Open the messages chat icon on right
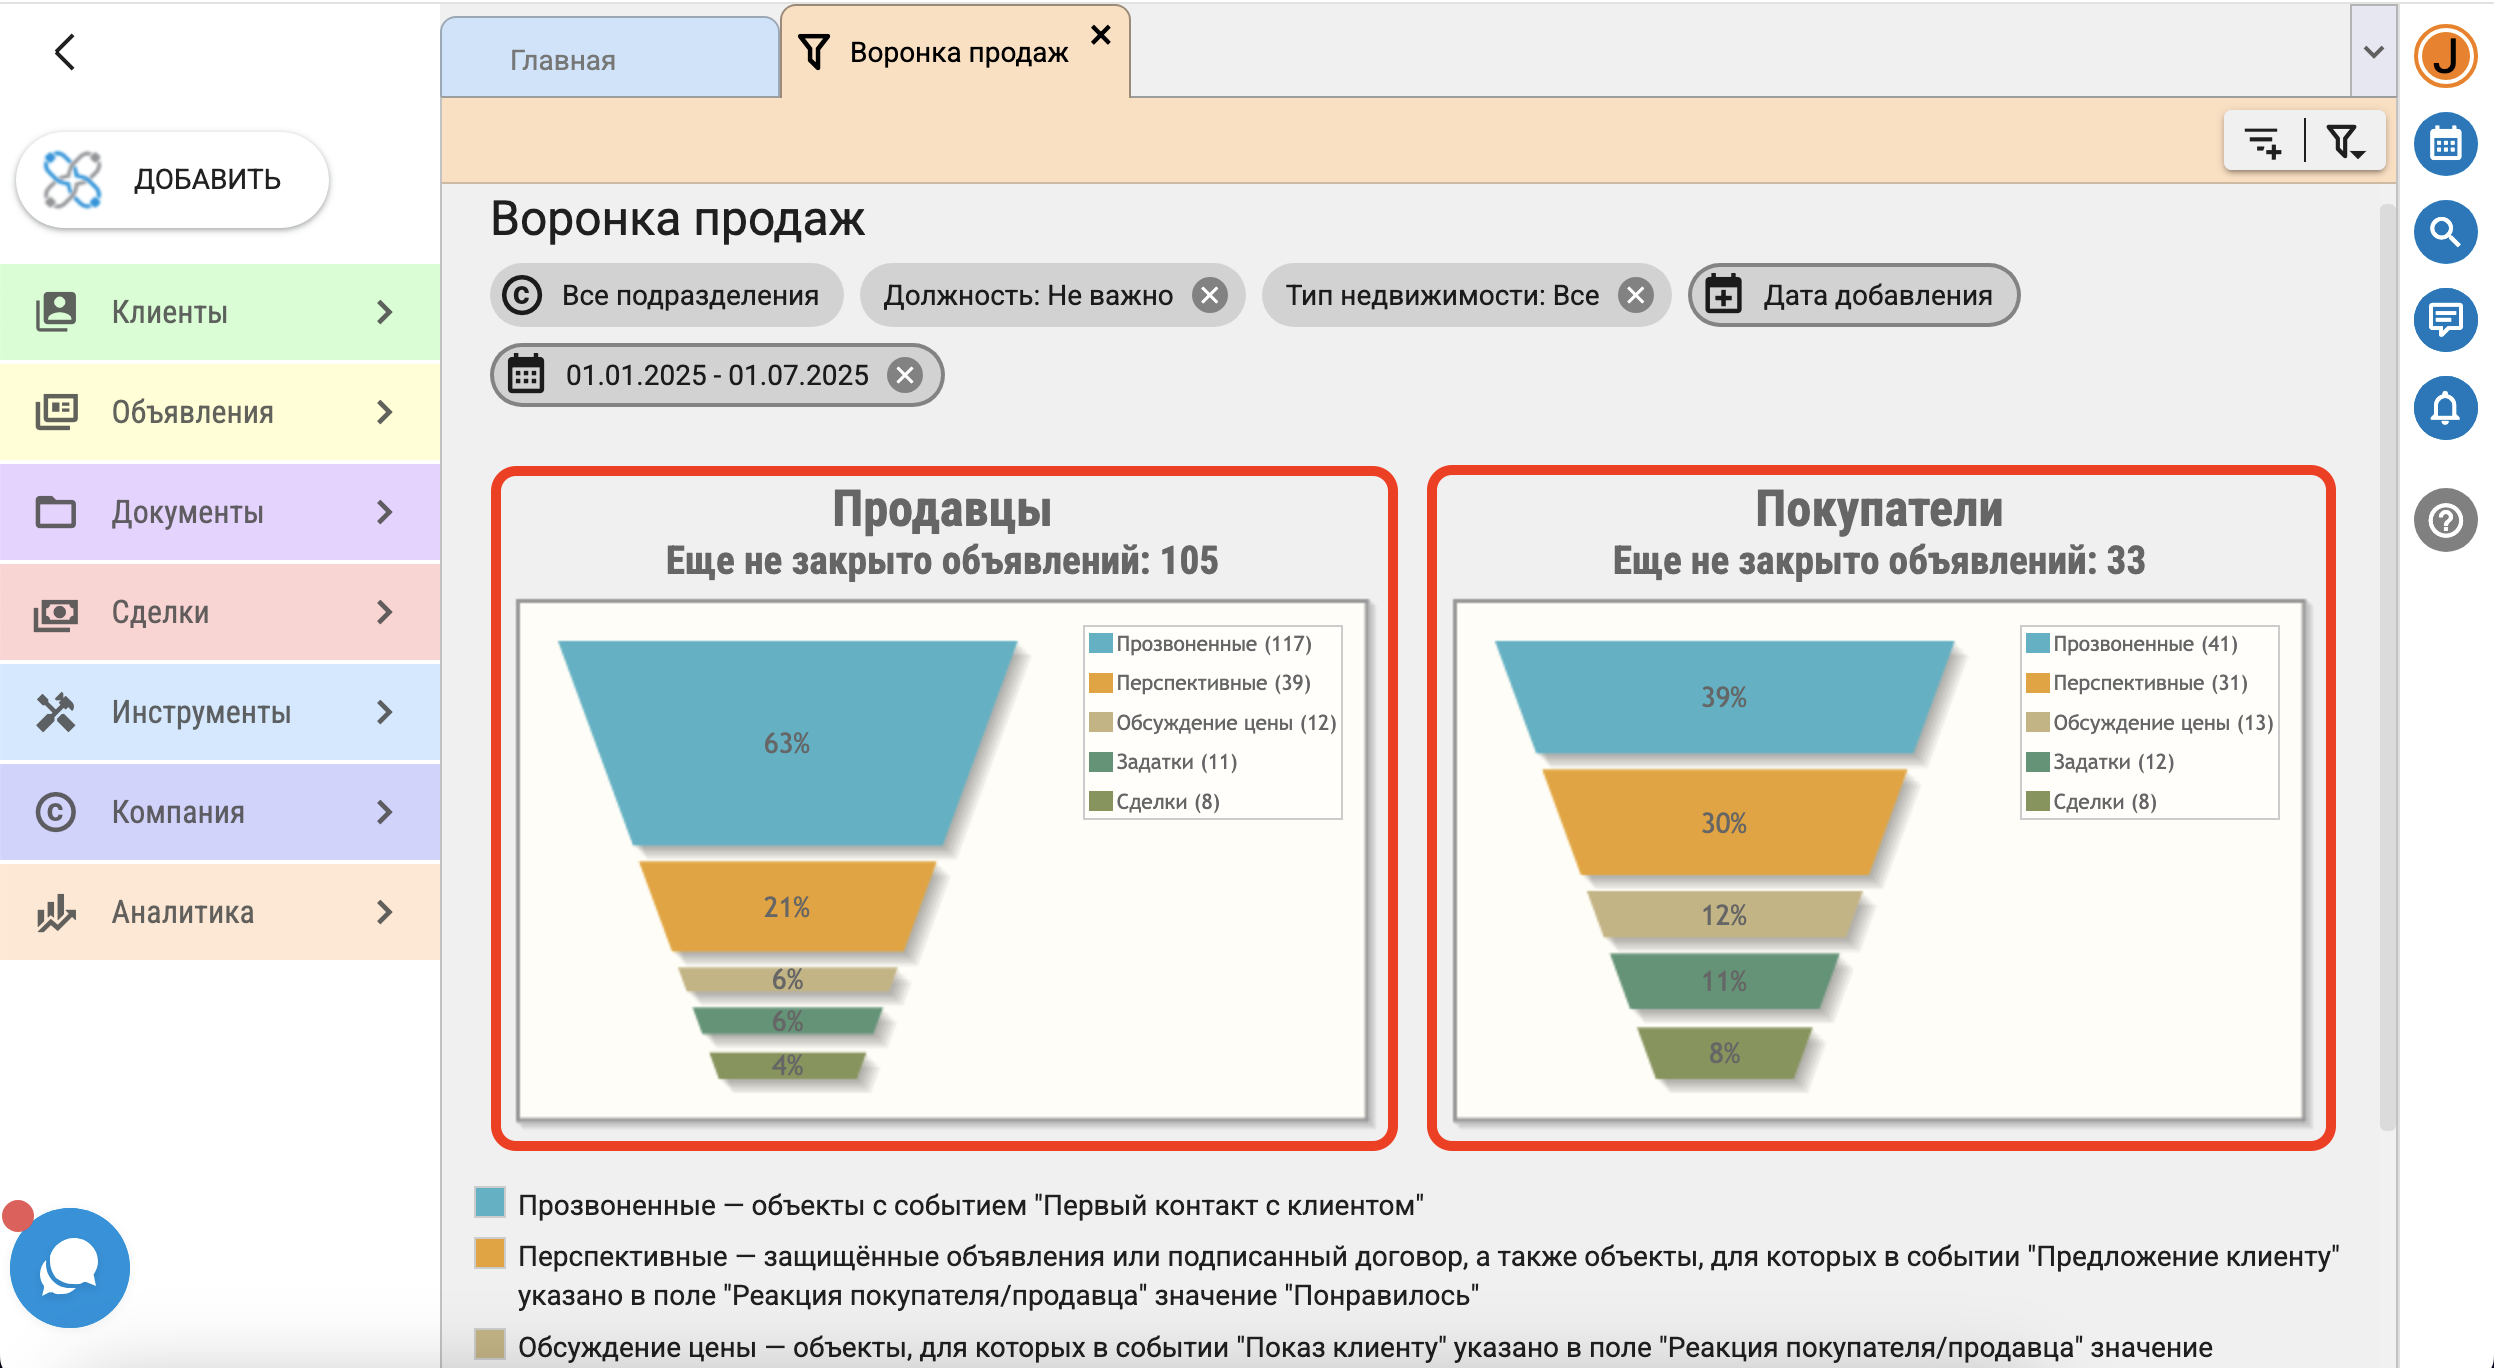The image size is (2494, 1368). point(2444,320)
